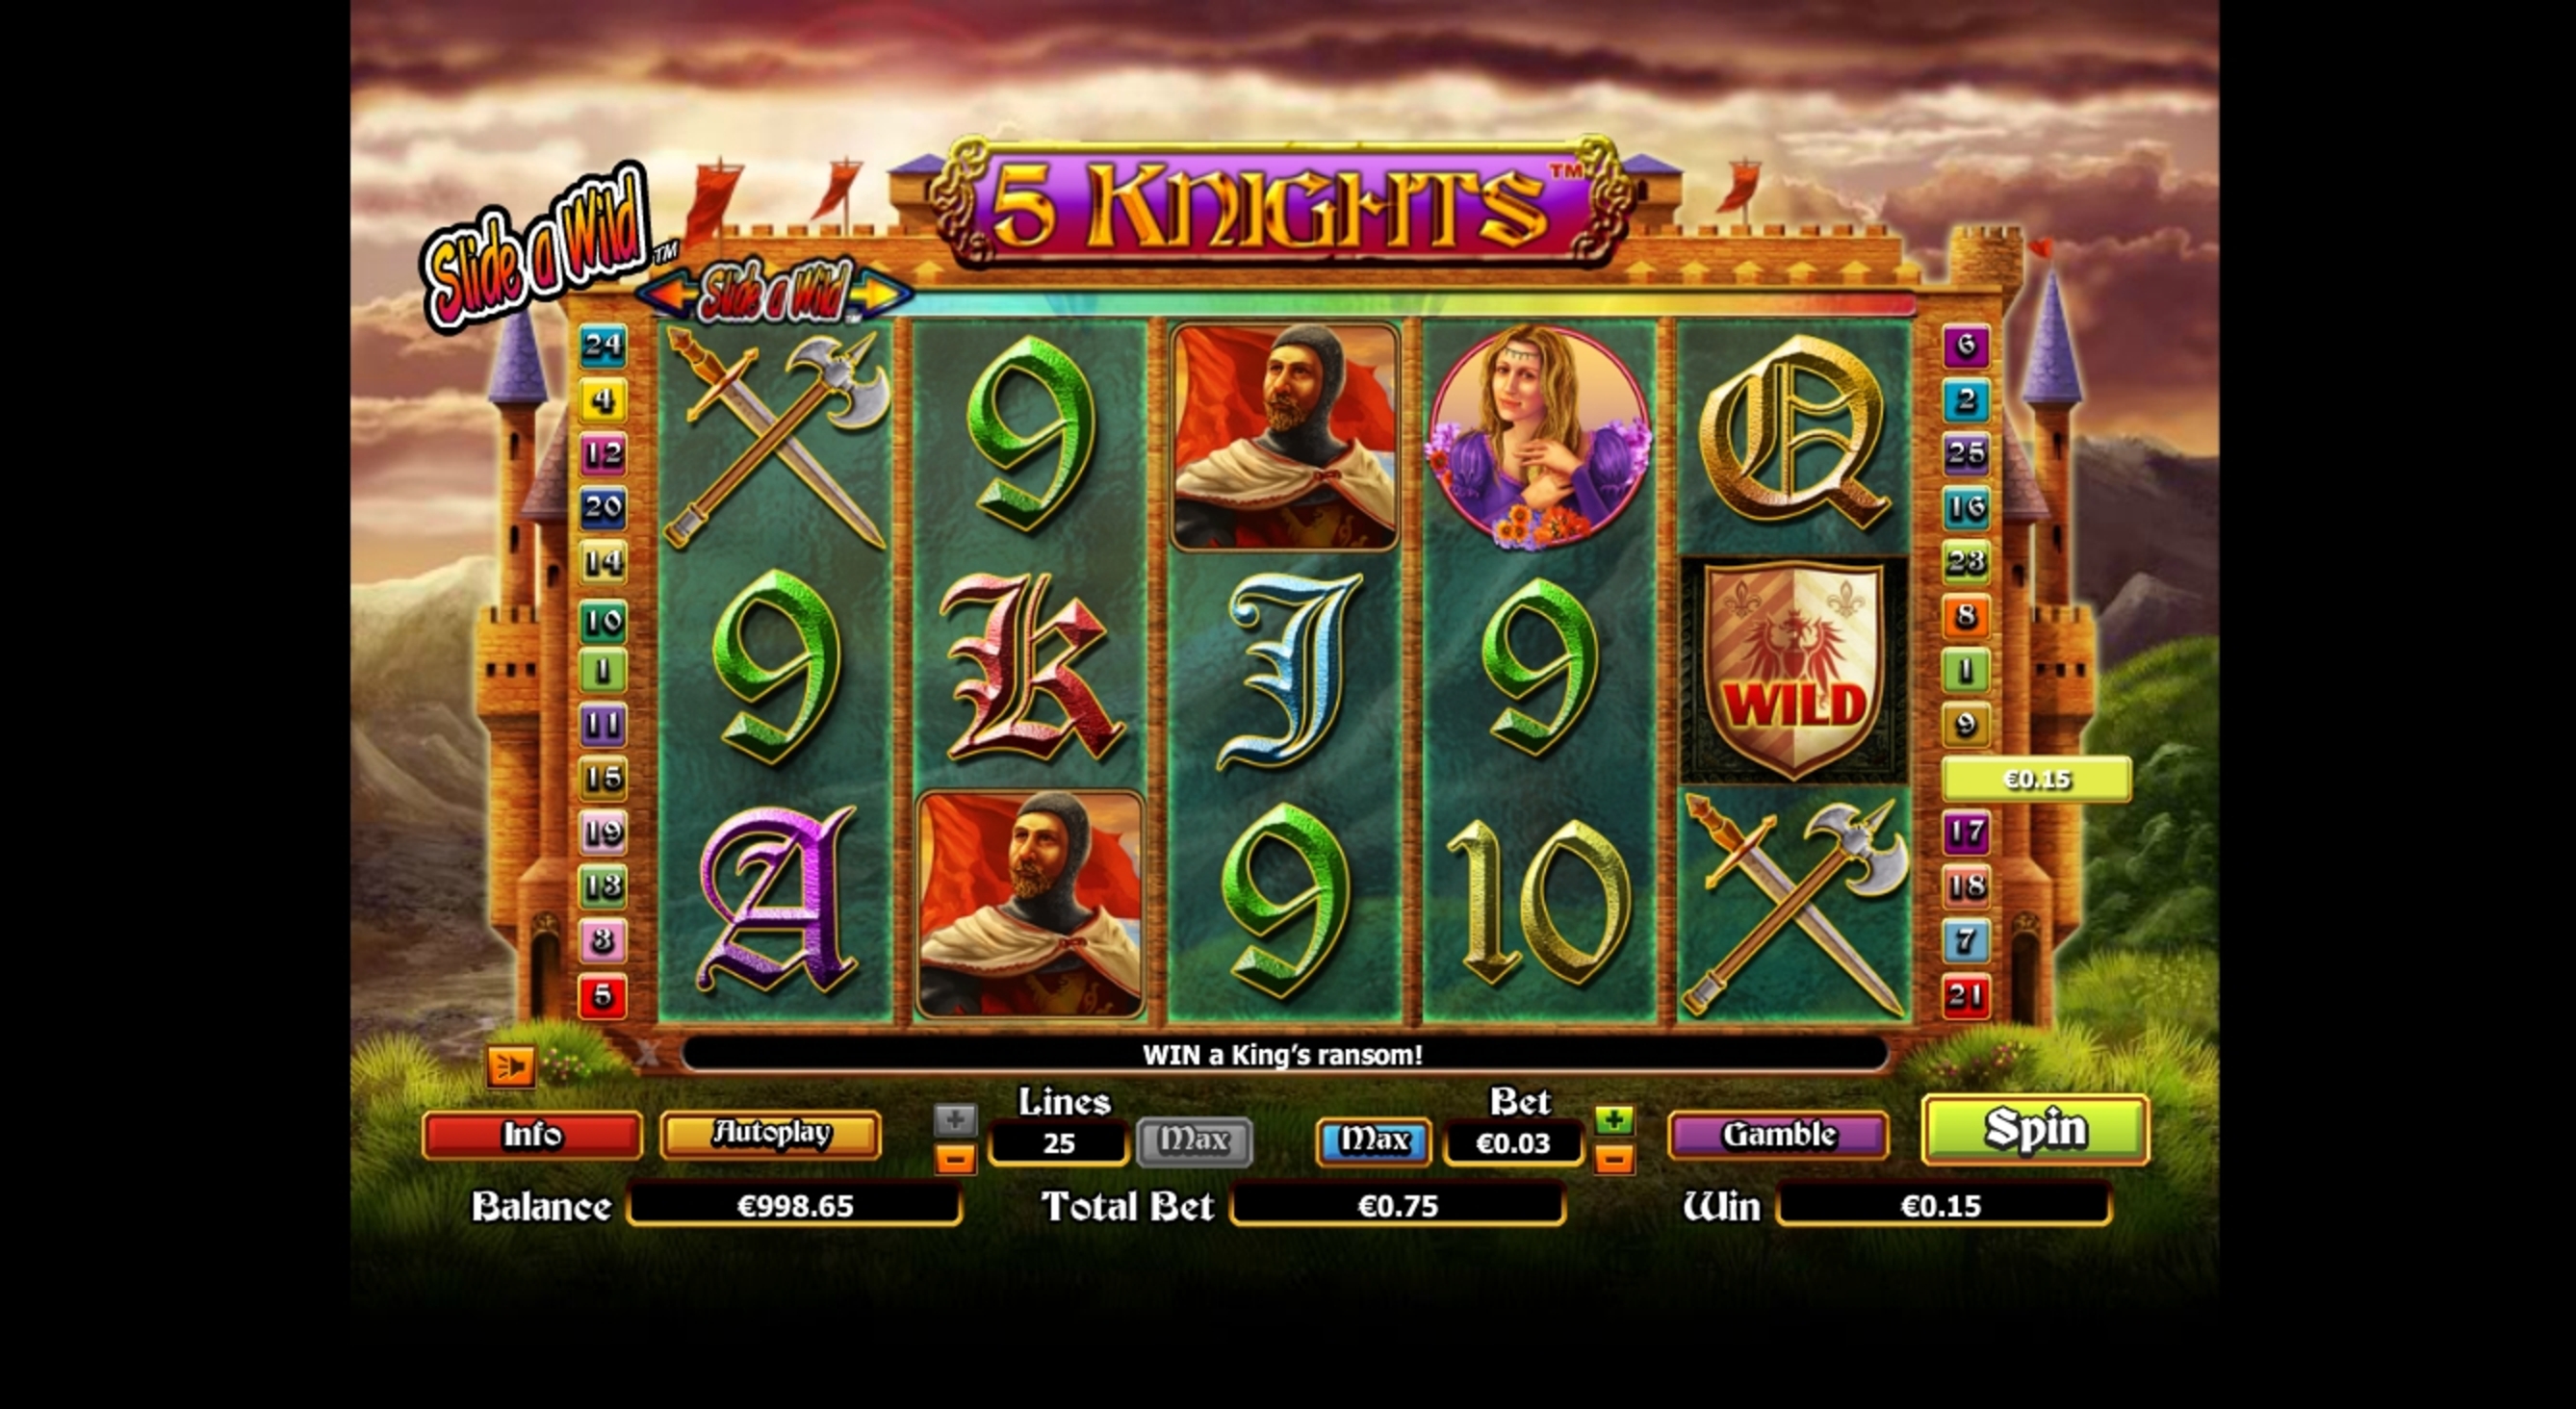Click the Lines value field showing 25
The image size is (2576, 1409).
[1058, 1143]
